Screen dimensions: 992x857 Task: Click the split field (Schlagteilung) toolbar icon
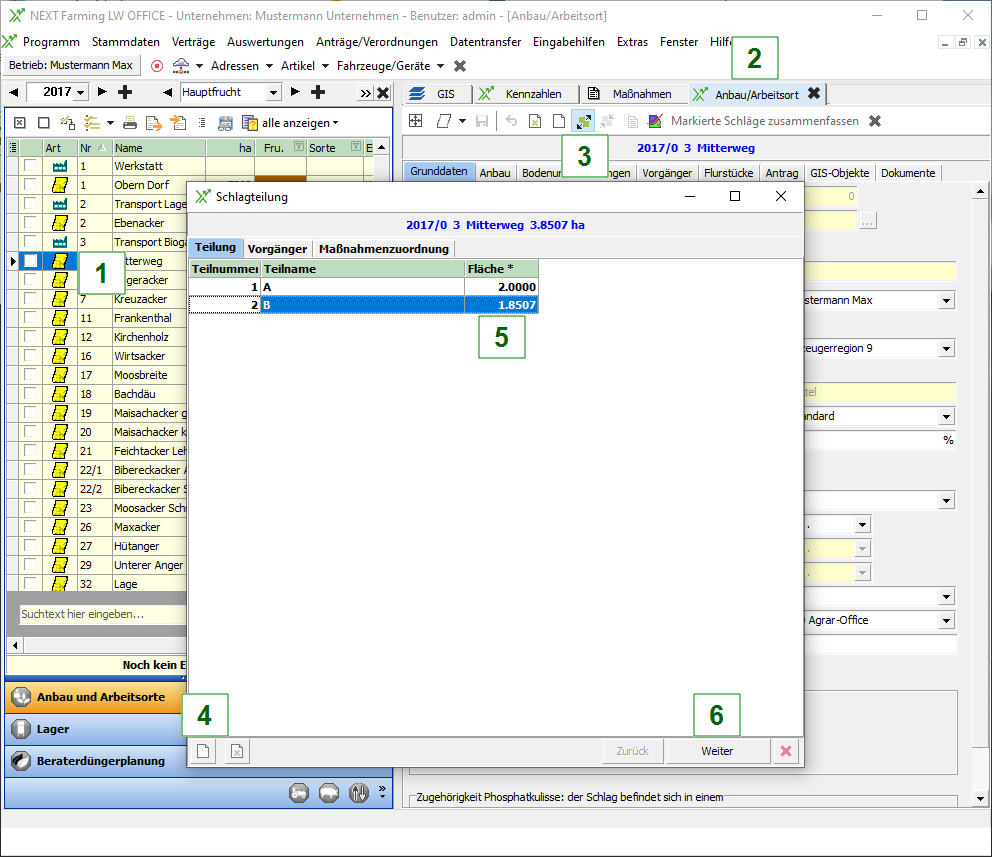[583, 121]
